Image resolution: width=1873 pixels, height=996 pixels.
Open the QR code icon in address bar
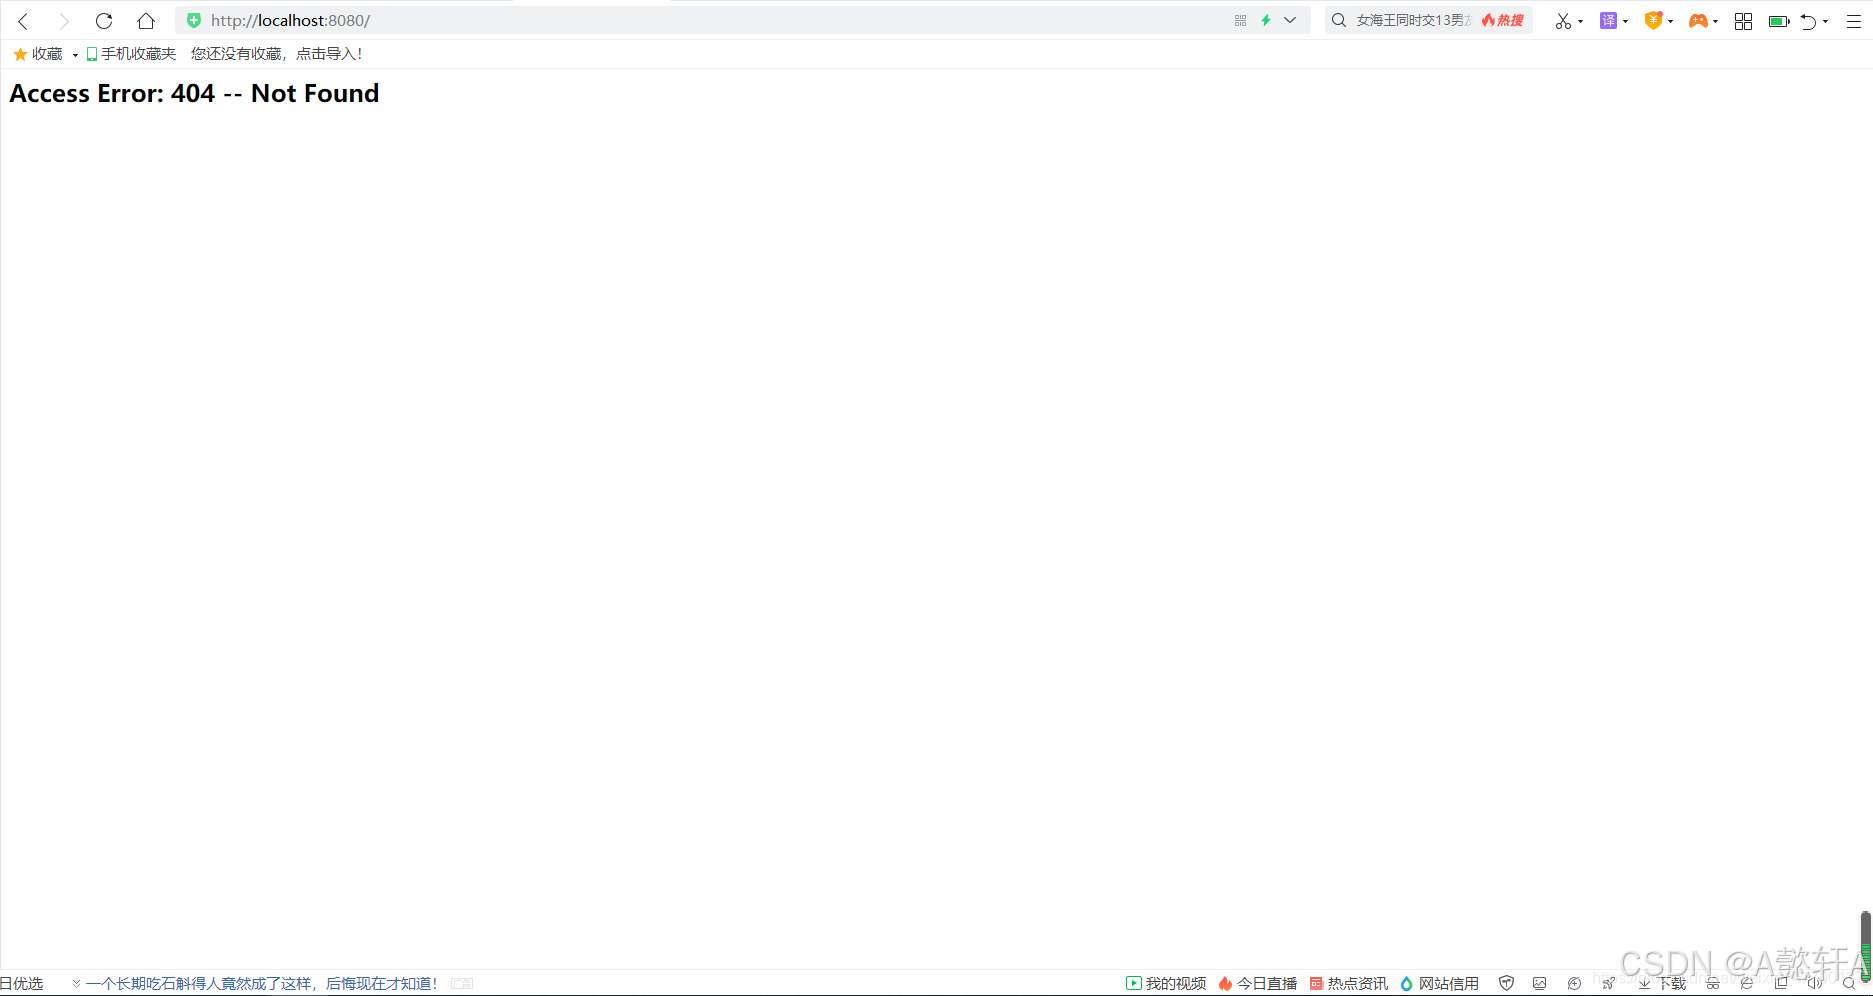point(1240,20)
